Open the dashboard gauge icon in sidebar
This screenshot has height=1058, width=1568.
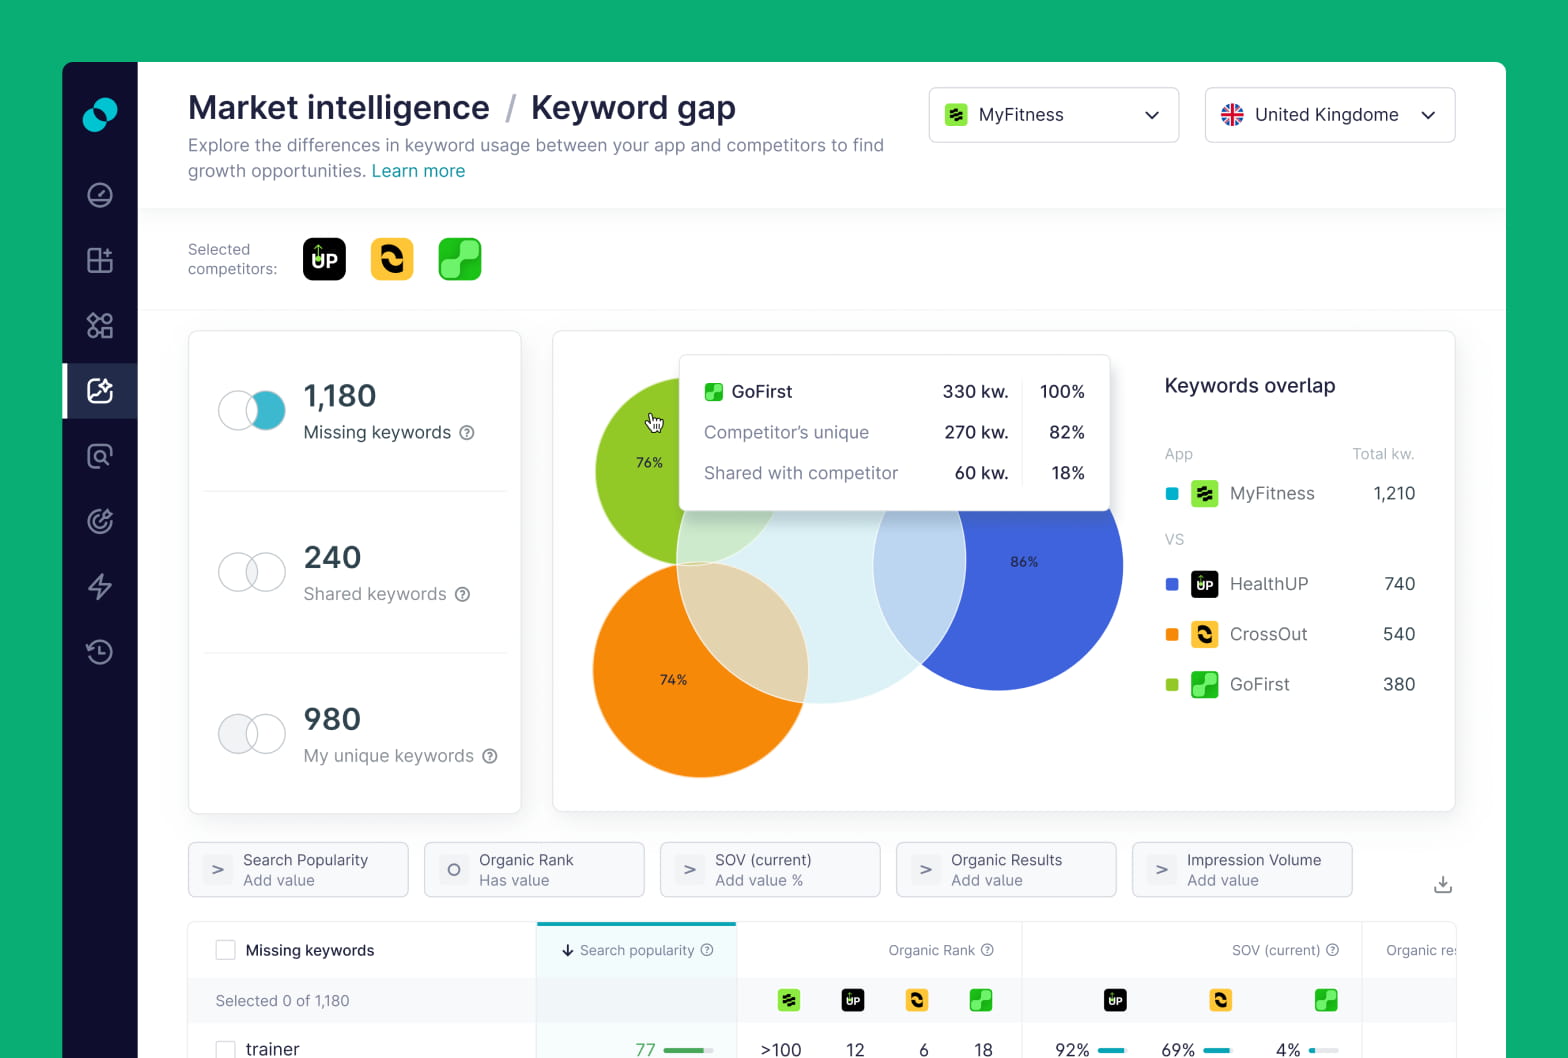click(x=100, y=195)
